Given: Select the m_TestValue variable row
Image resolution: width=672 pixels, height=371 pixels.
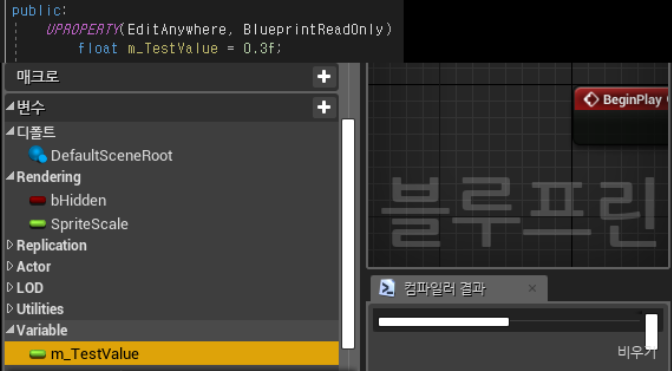Looking at the screenshot, I should coord(171,354).
